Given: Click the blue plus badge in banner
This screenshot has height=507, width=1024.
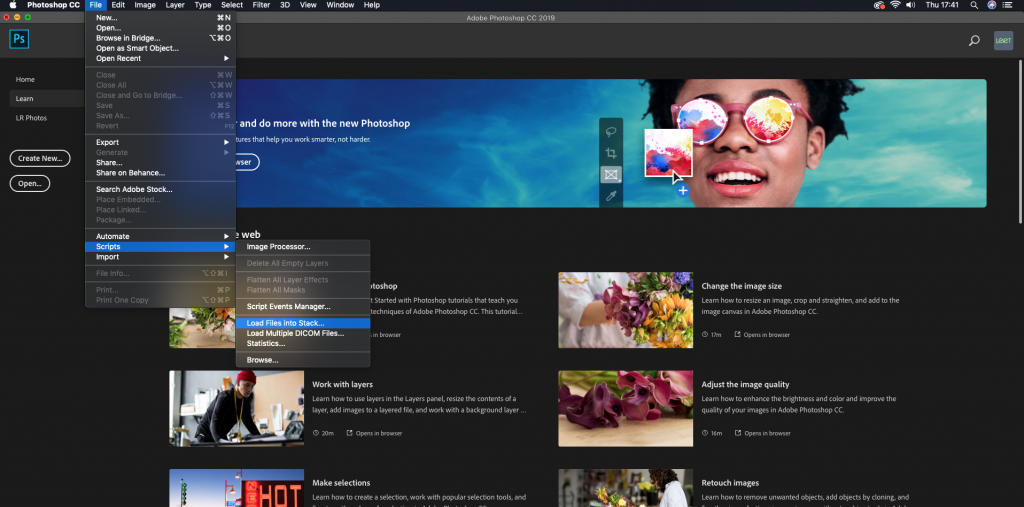Looking at the screenshot, I should point(682,191).
